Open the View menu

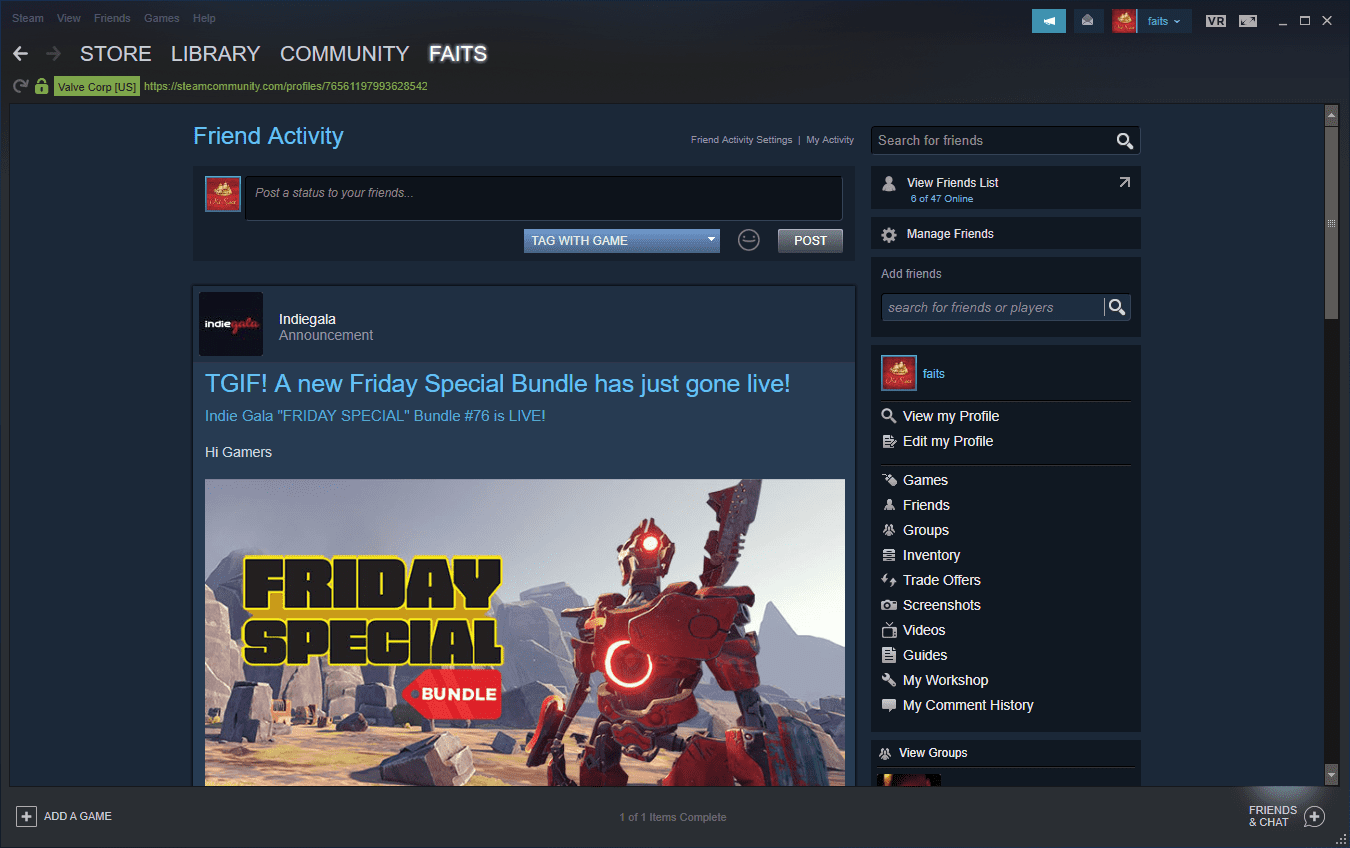pos(69,18)
